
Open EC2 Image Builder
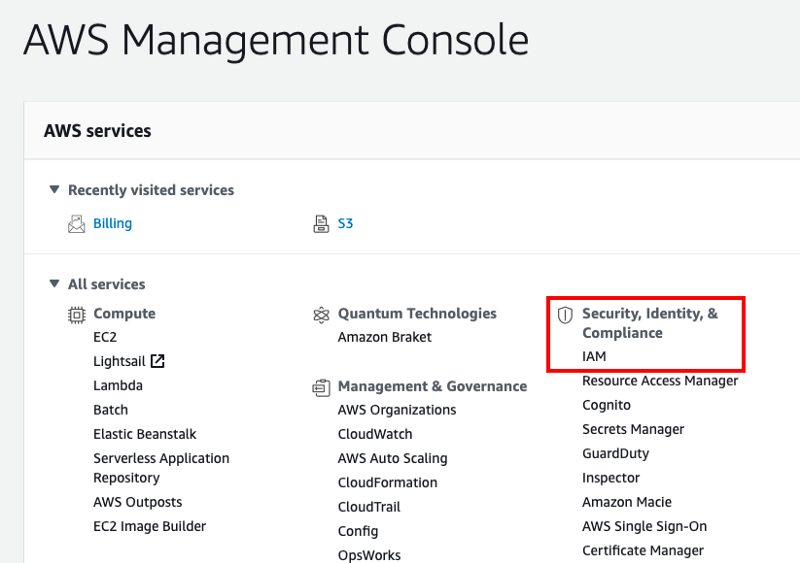pyautogui.click(x=149, y=526)
